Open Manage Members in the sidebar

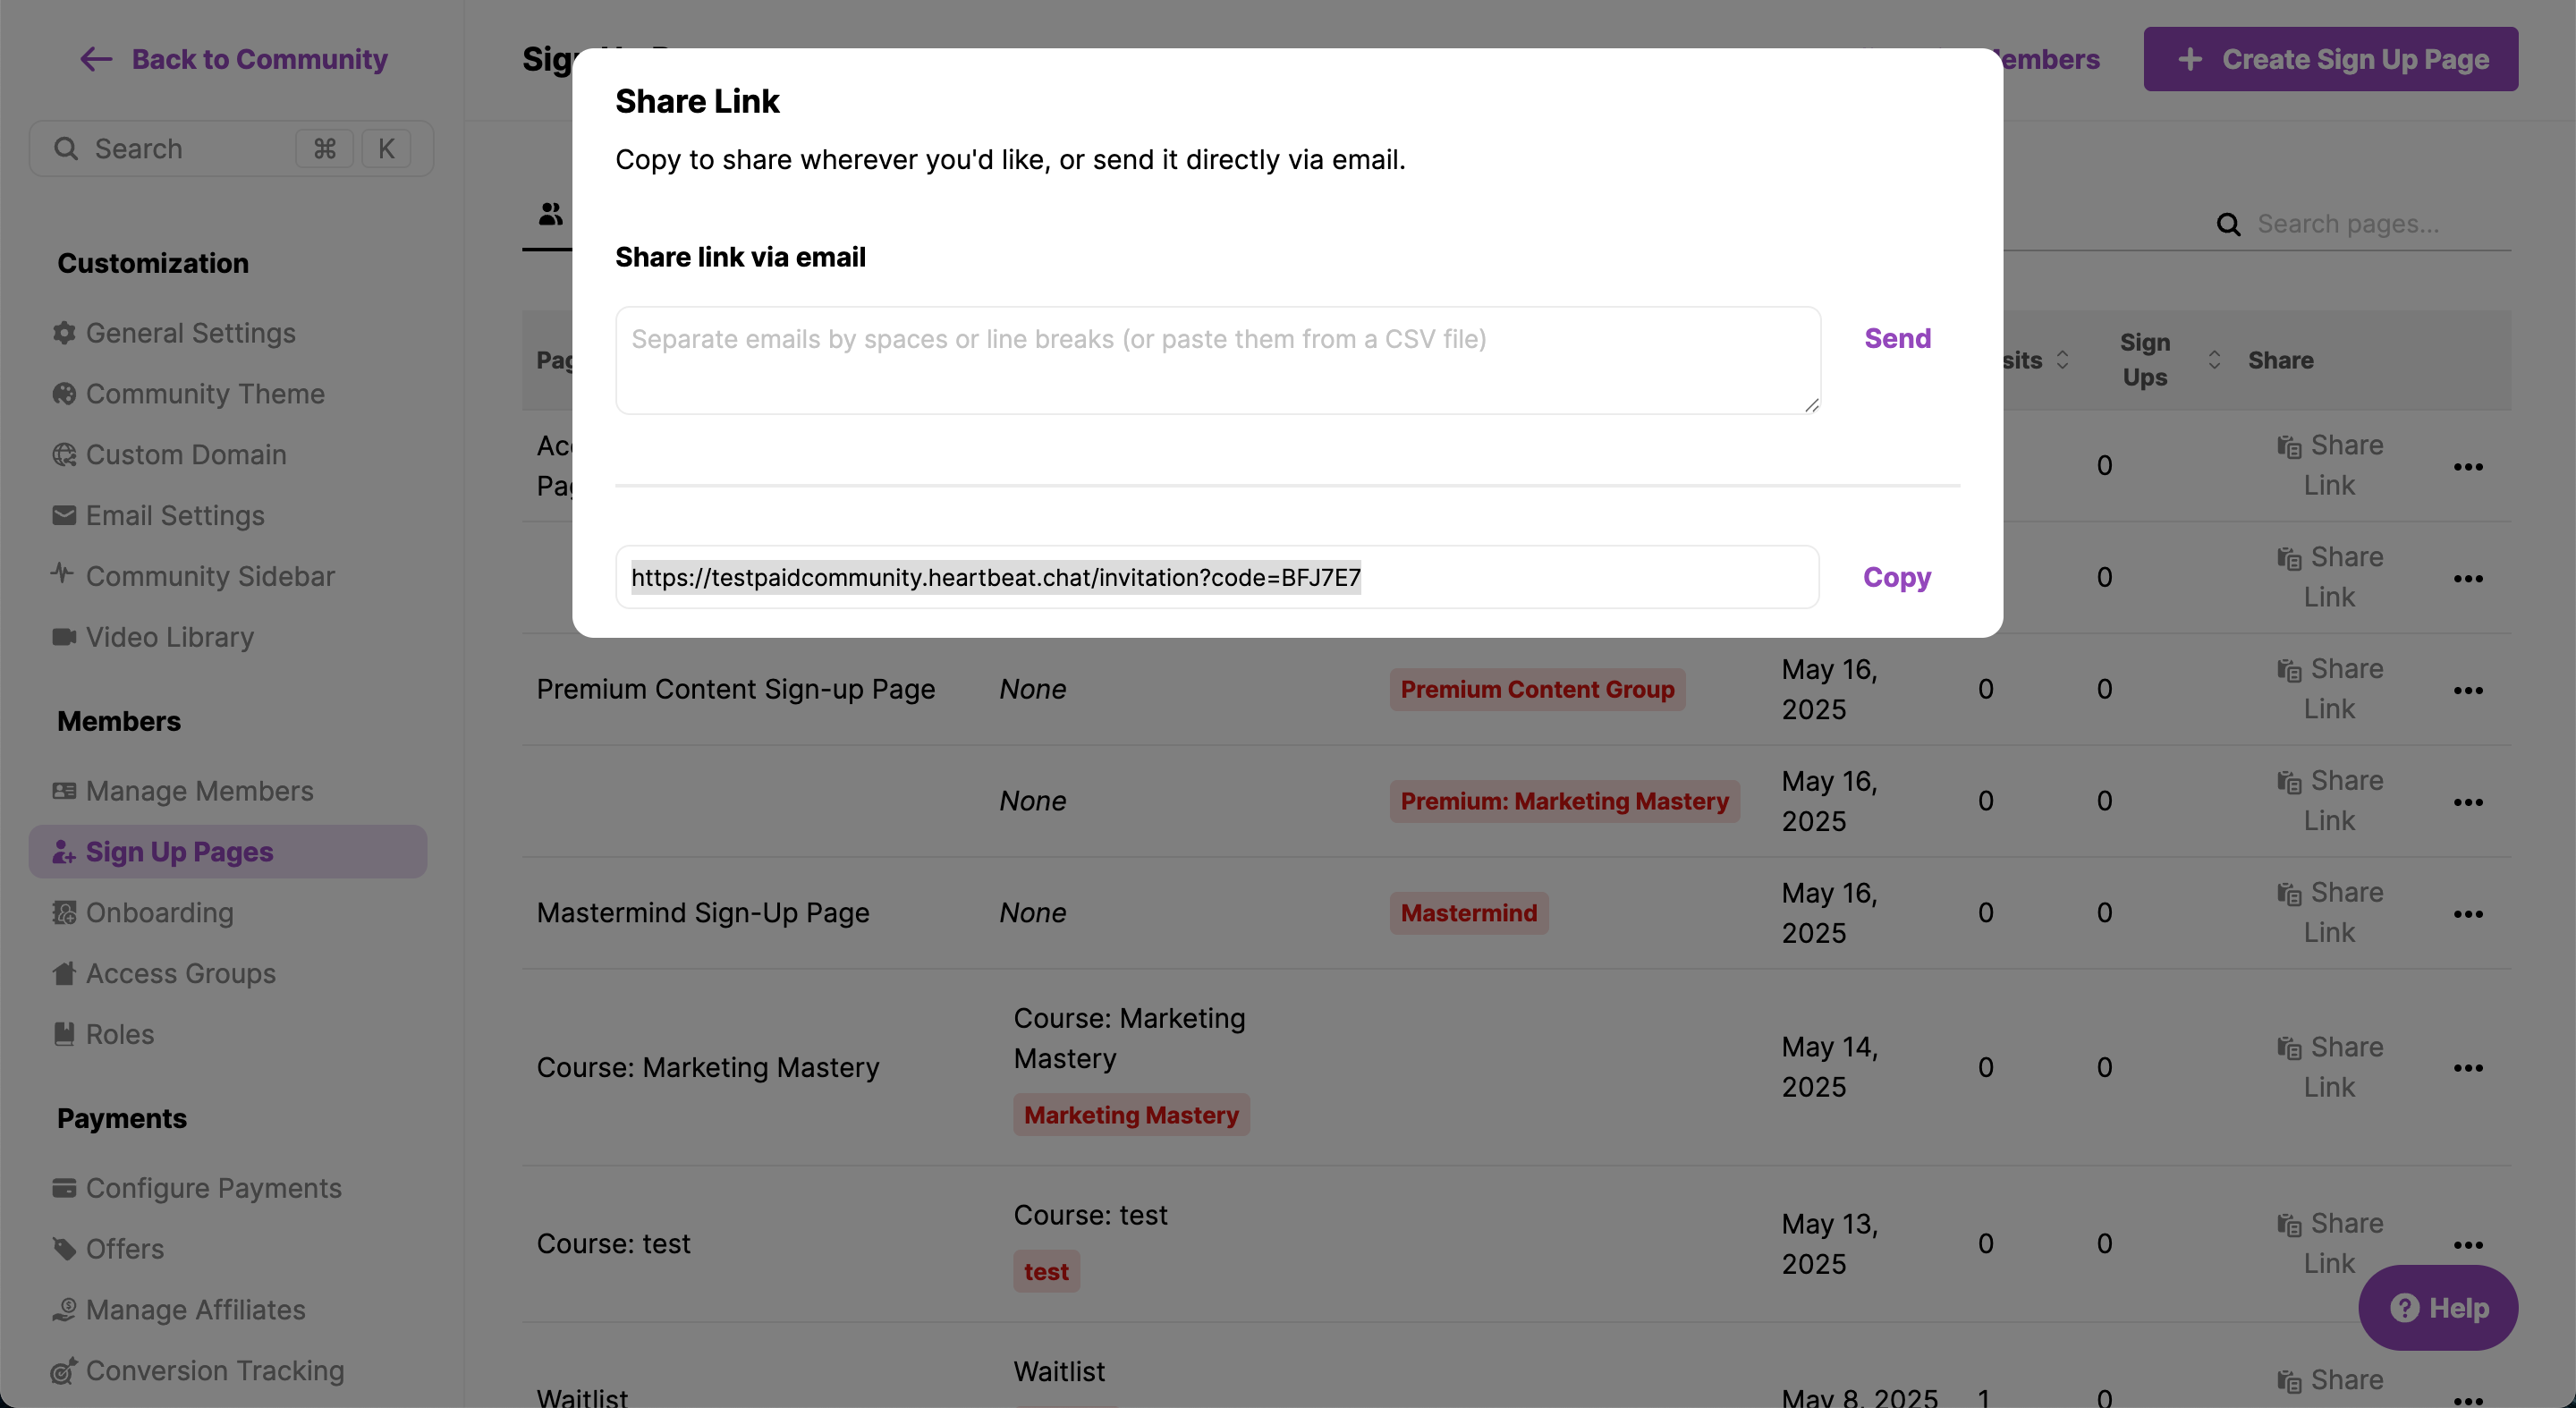pyautogui.click(x=199, y=791)
